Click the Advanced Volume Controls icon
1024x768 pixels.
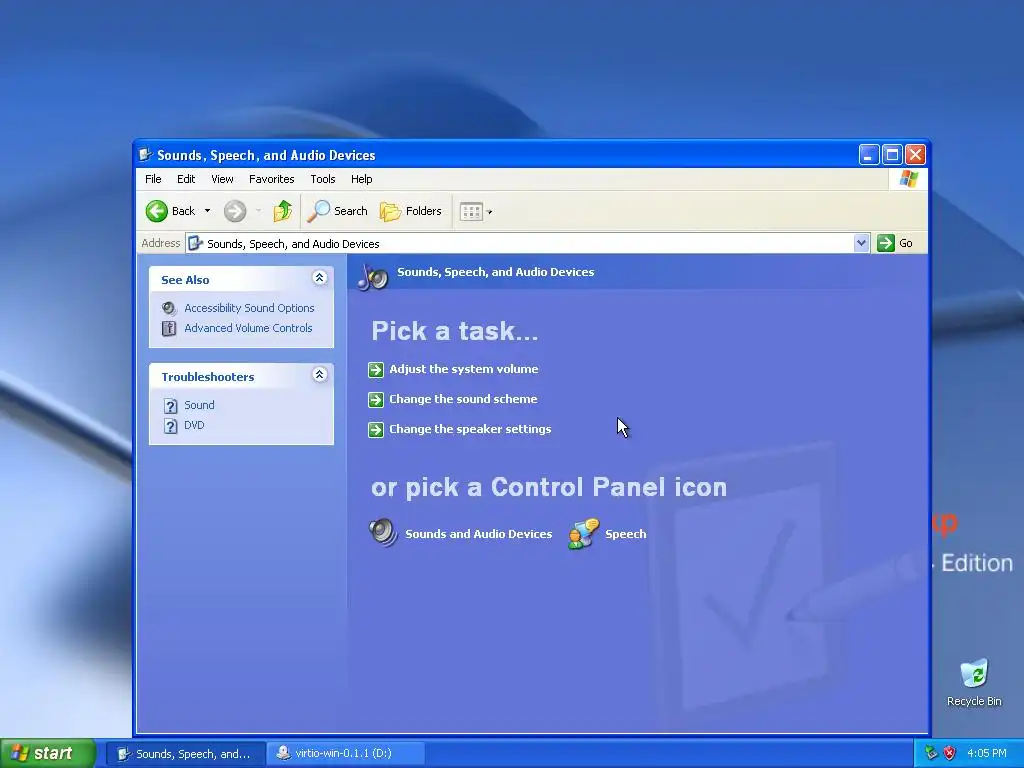coord(169,328)
